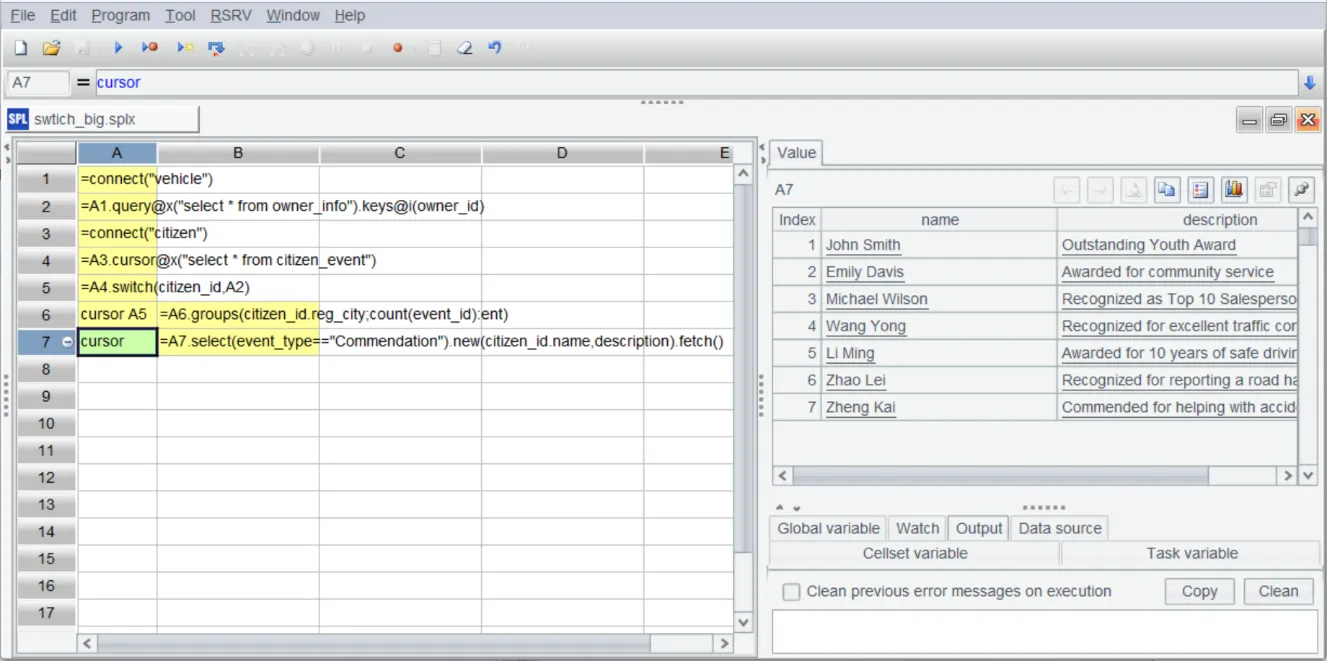The height and width of the screenshot is (661, 1327).
Task: Create a new file with toolbar icon
Action: 20,48
